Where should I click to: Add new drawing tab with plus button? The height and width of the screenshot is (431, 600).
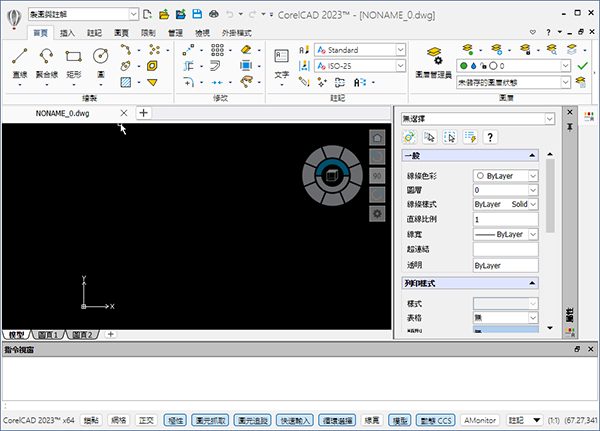point(143,113)
